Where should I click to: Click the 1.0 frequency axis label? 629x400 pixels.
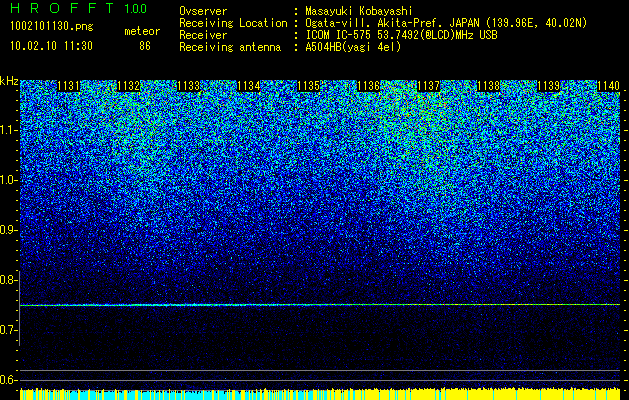pos(8,180)
